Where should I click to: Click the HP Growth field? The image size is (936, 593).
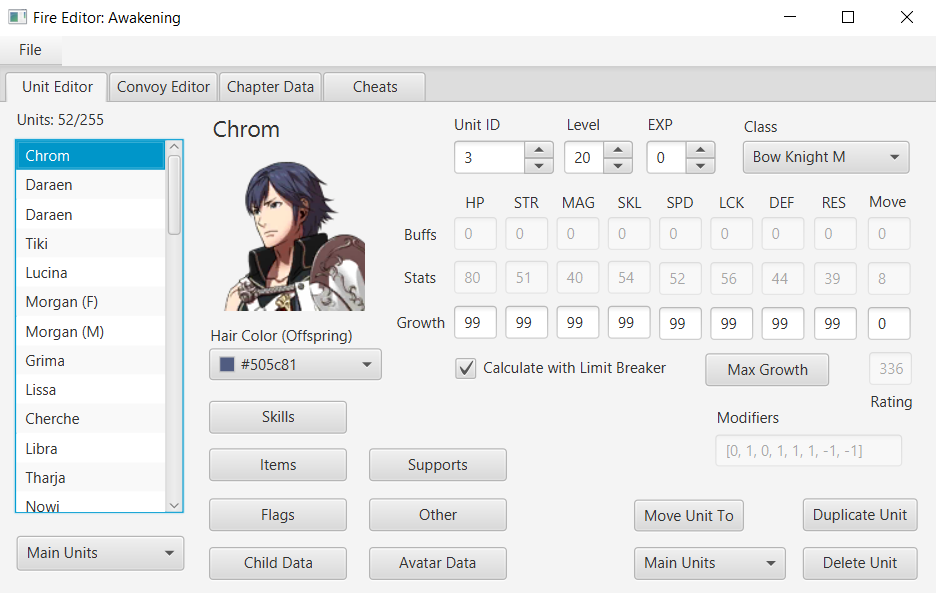475,323
